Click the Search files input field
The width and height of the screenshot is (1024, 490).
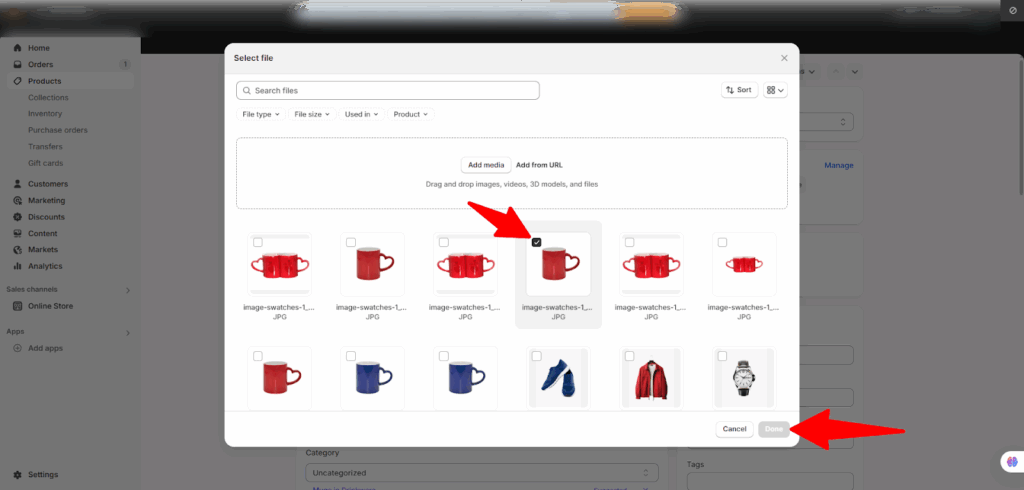click(388, 90)
